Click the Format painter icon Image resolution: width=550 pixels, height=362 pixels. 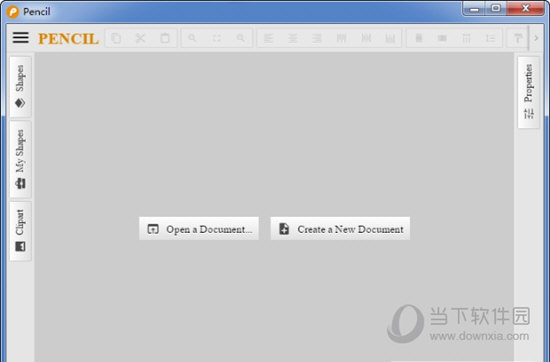pyautogui.click(x=518, y=38)
